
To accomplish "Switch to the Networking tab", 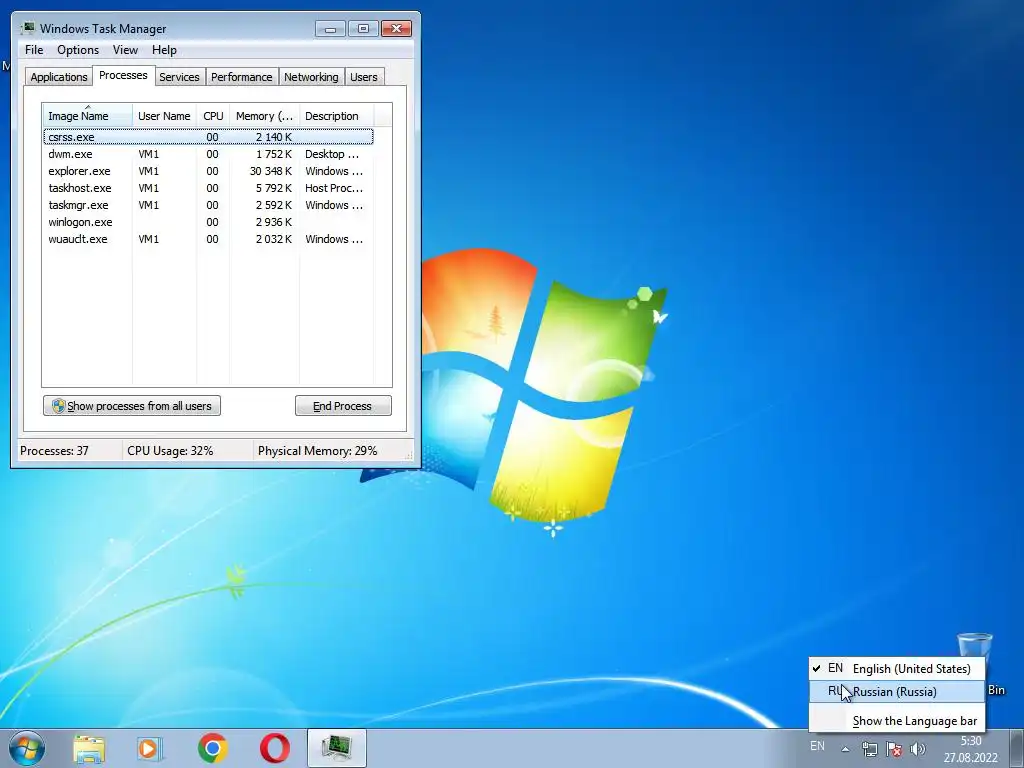I will 311,77.
